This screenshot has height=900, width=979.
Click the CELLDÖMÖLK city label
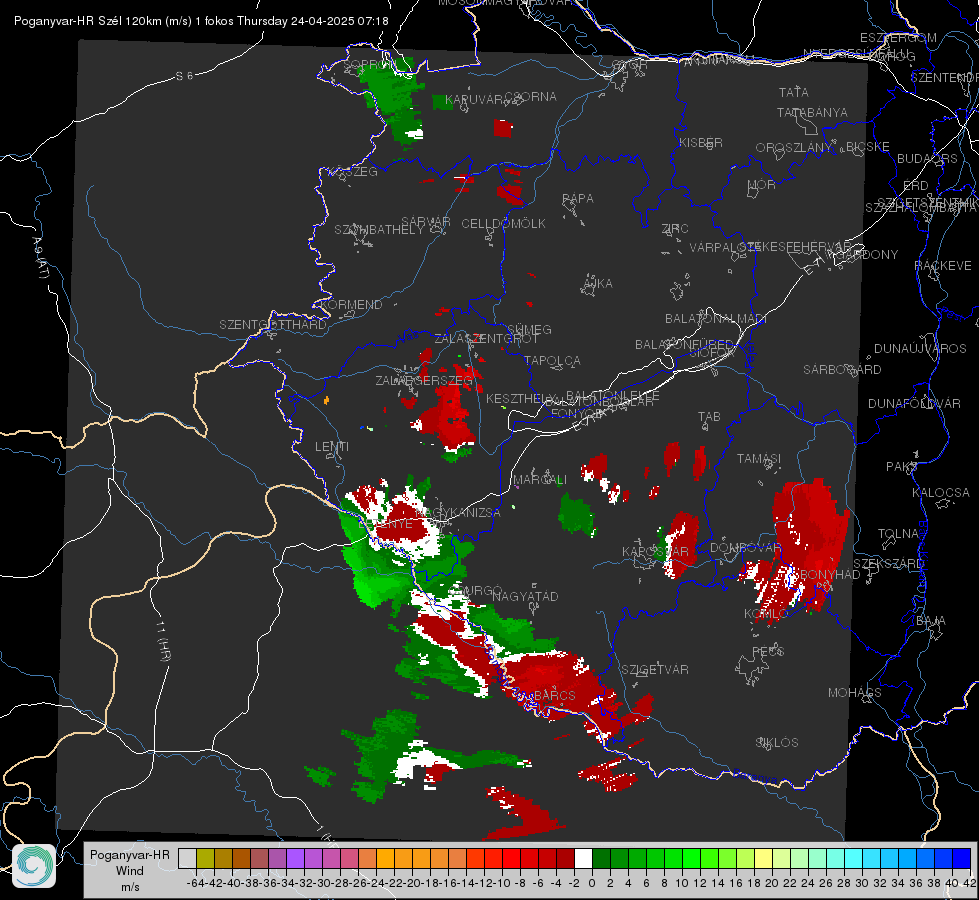coord(503,223)
